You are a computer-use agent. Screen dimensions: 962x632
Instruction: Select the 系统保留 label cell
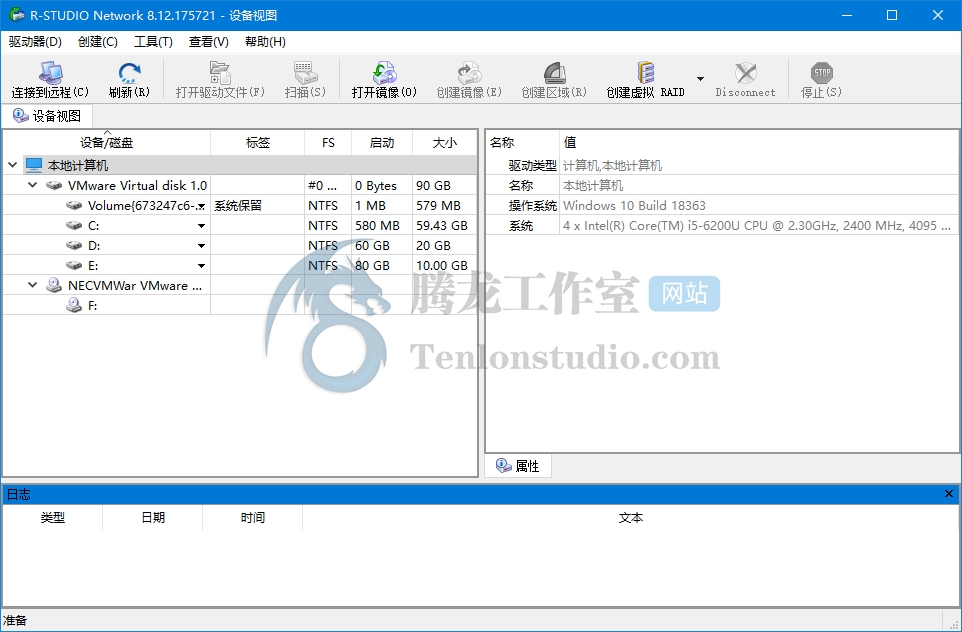tap(257, 206)
